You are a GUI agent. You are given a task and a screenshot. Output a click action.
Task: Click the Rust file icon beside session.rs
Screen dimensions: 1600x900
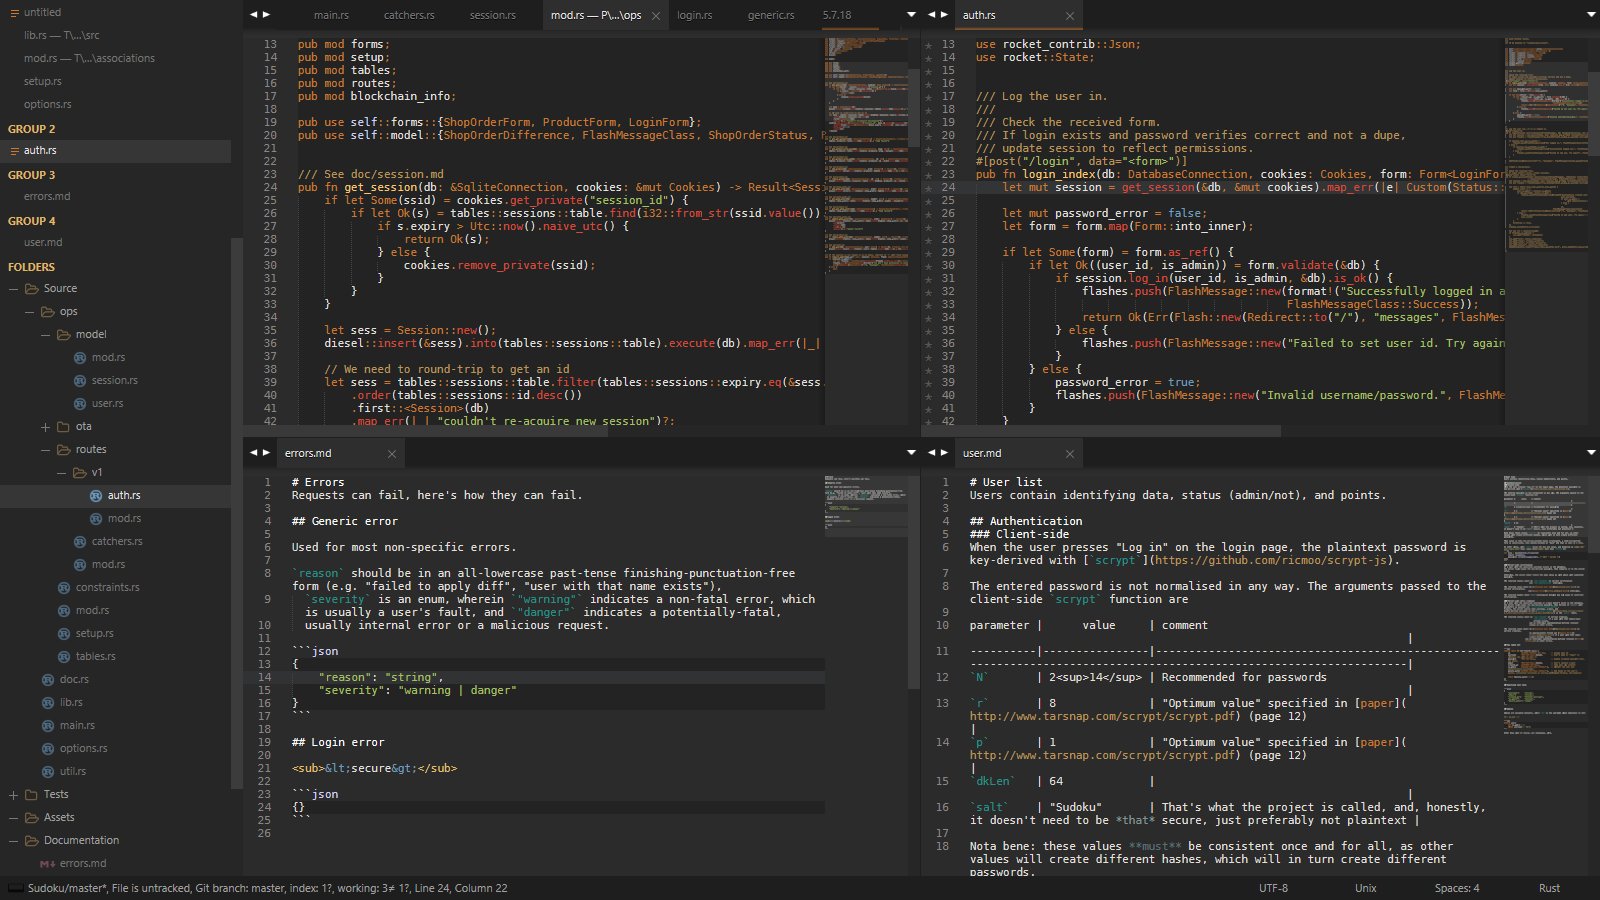(x=81, y=380)
